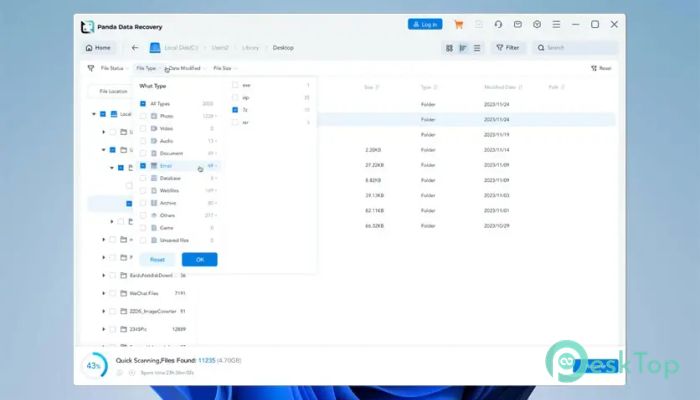Click the OK button in type filter
Viewport: 700px width, 400px height.
pos(200,259)
